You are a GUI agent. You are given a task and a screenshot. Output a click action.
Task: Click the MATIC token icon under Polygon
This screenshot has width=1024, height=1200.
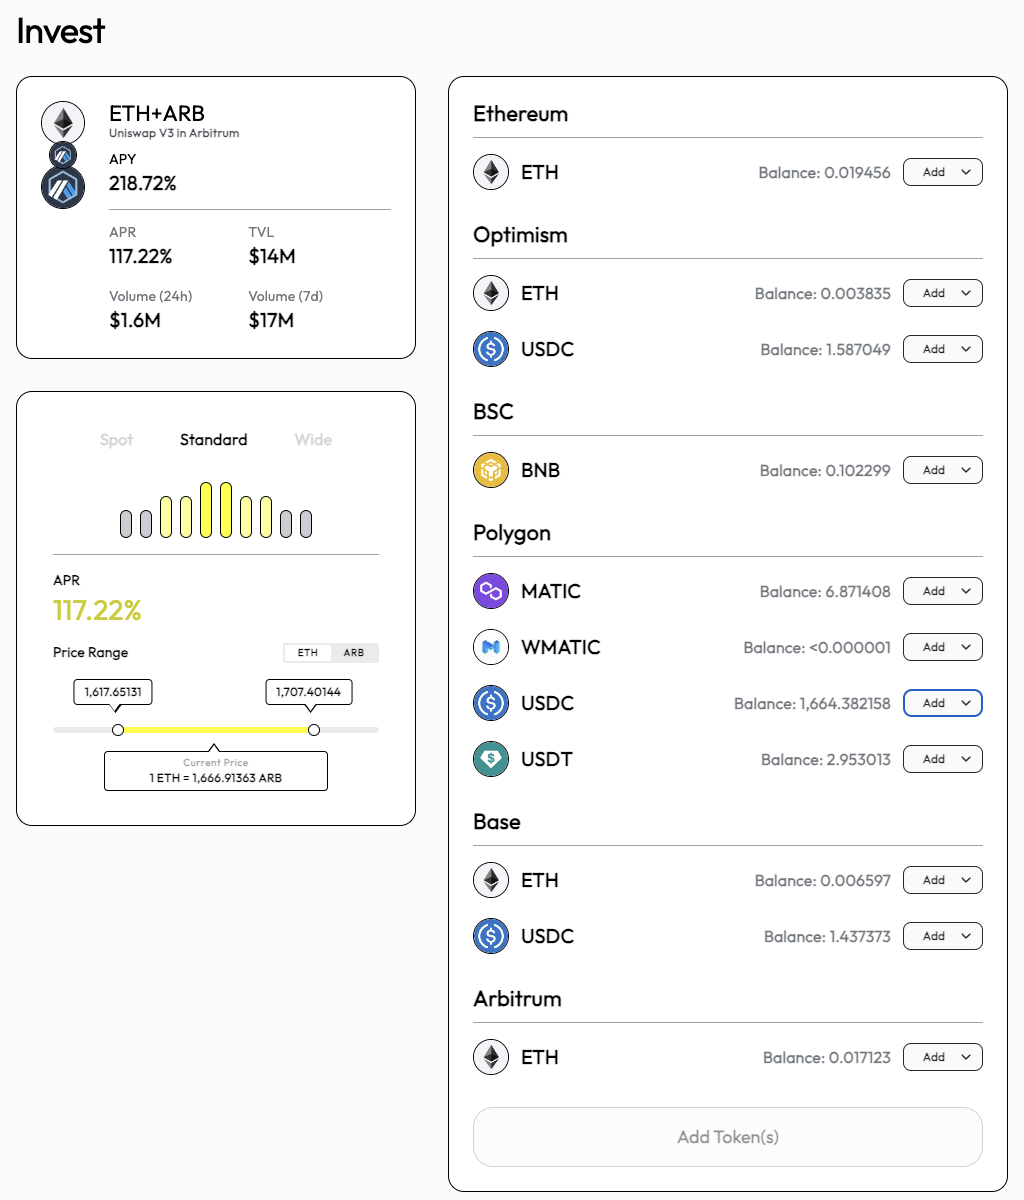coord(491,591)
